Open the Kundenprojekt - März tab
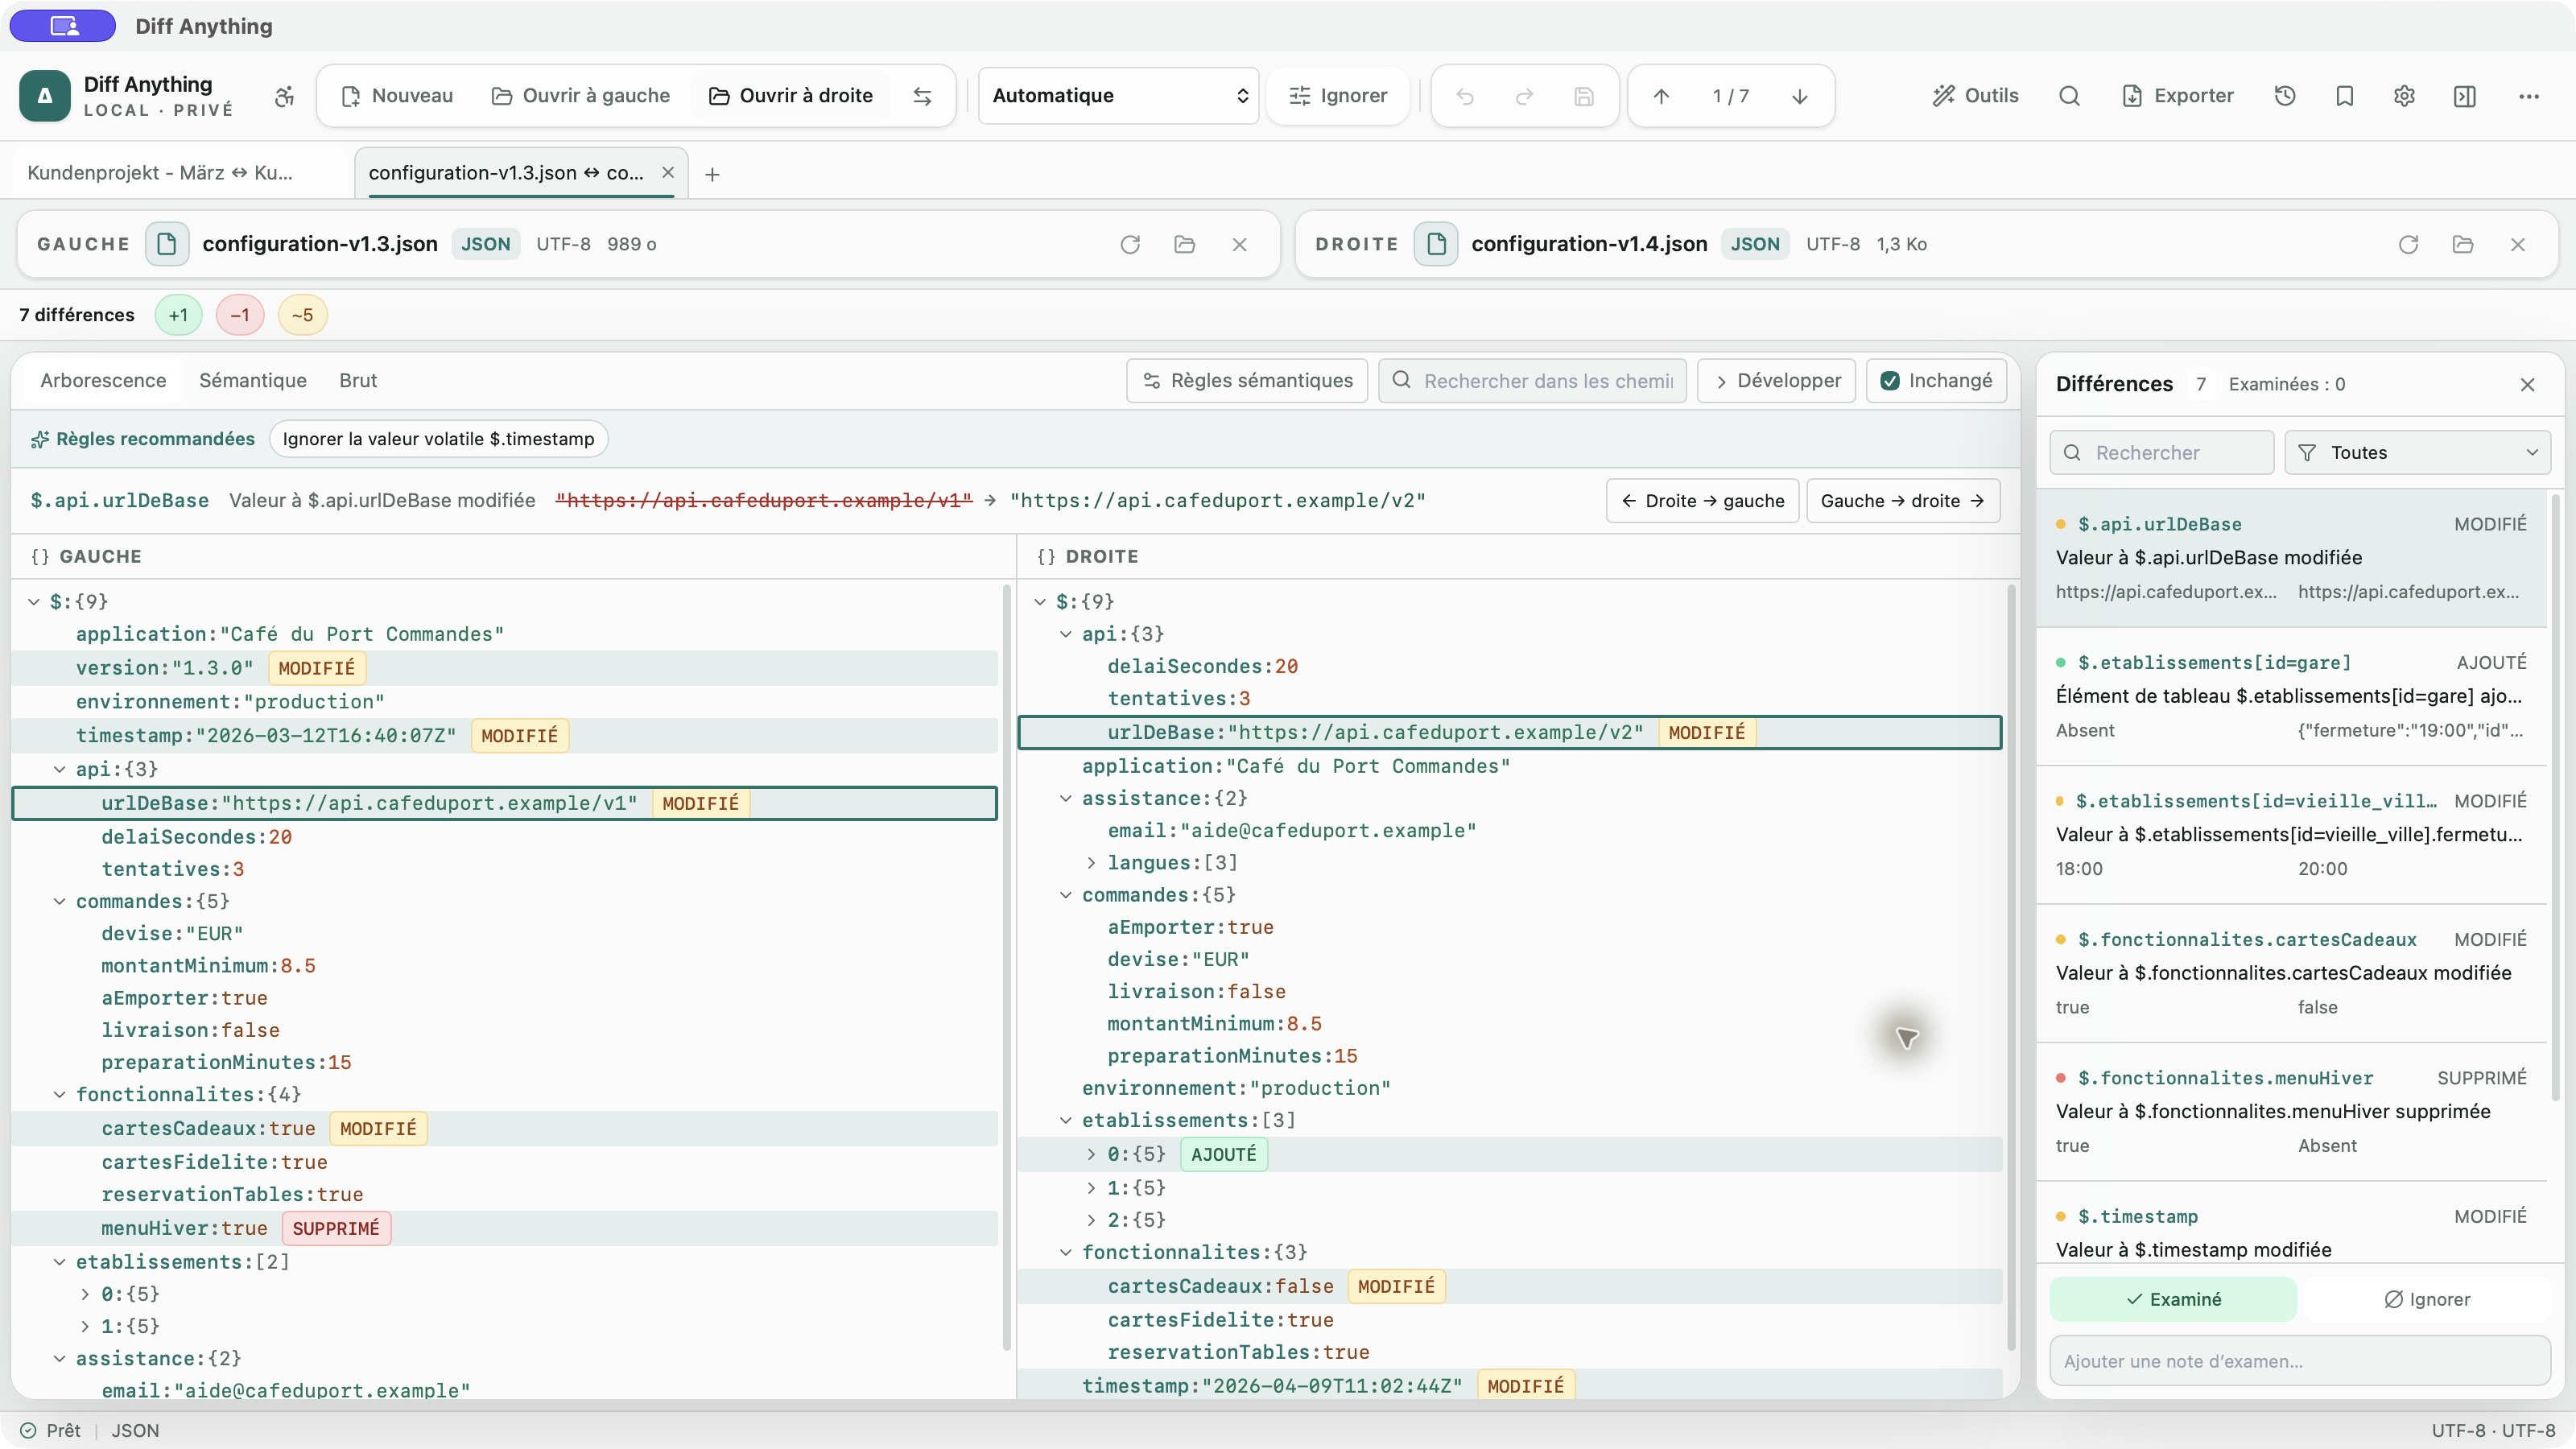 click(x=160, y=173)
